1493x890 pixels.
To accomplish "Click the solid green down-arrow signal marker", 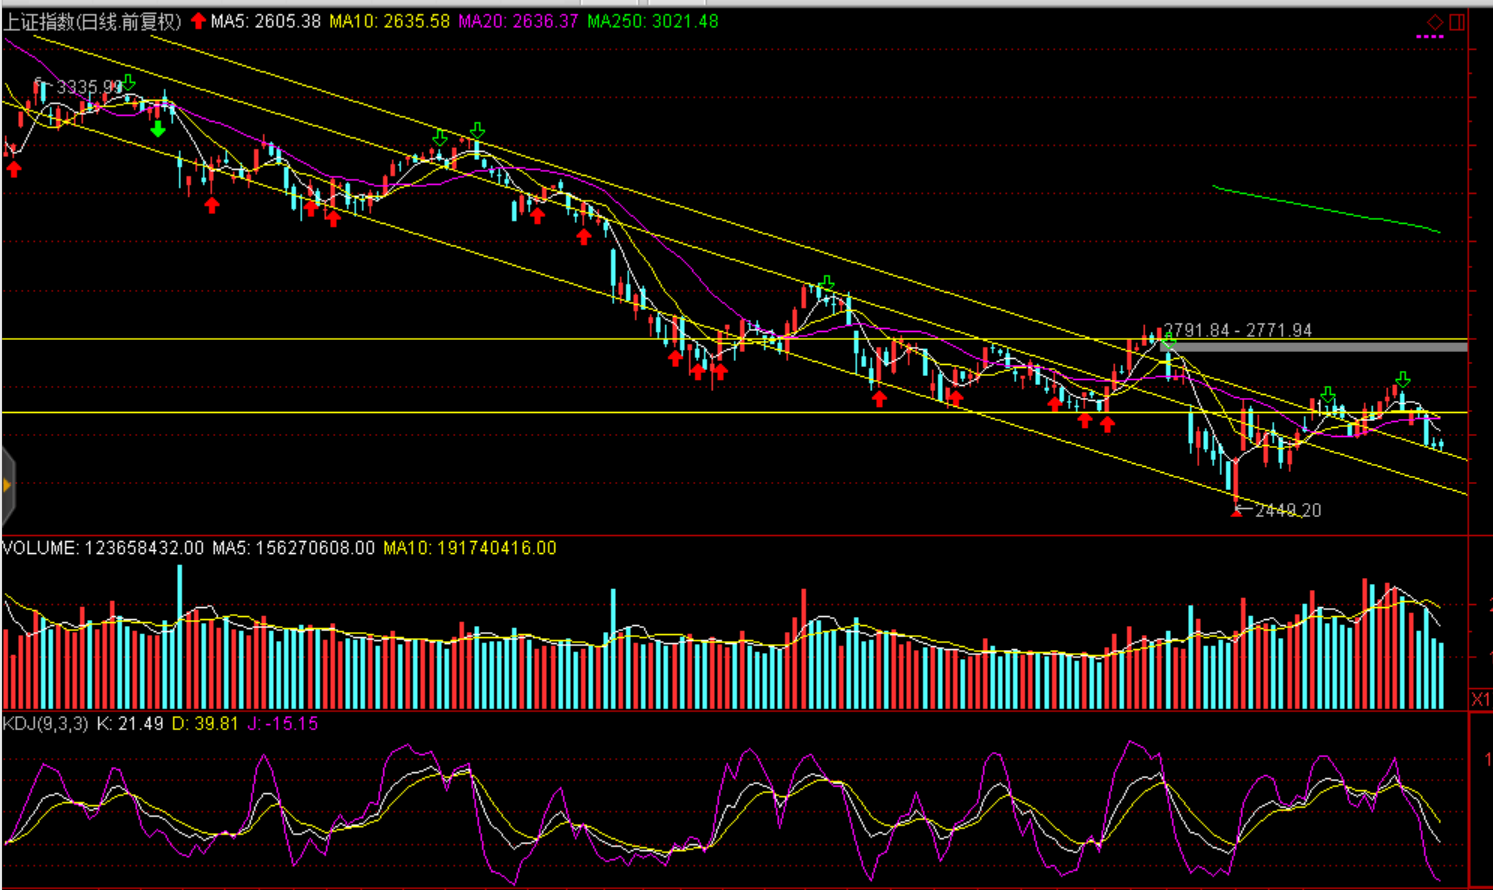I will (x=157, y=129).
